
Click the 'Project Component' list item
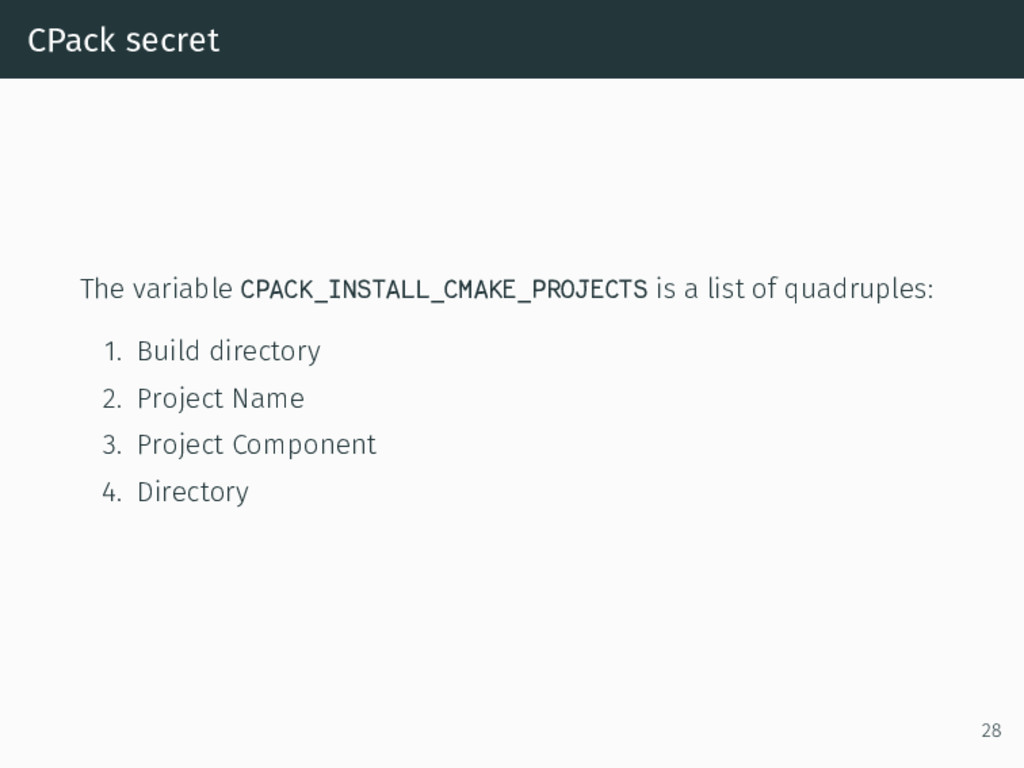pos(257,445)
